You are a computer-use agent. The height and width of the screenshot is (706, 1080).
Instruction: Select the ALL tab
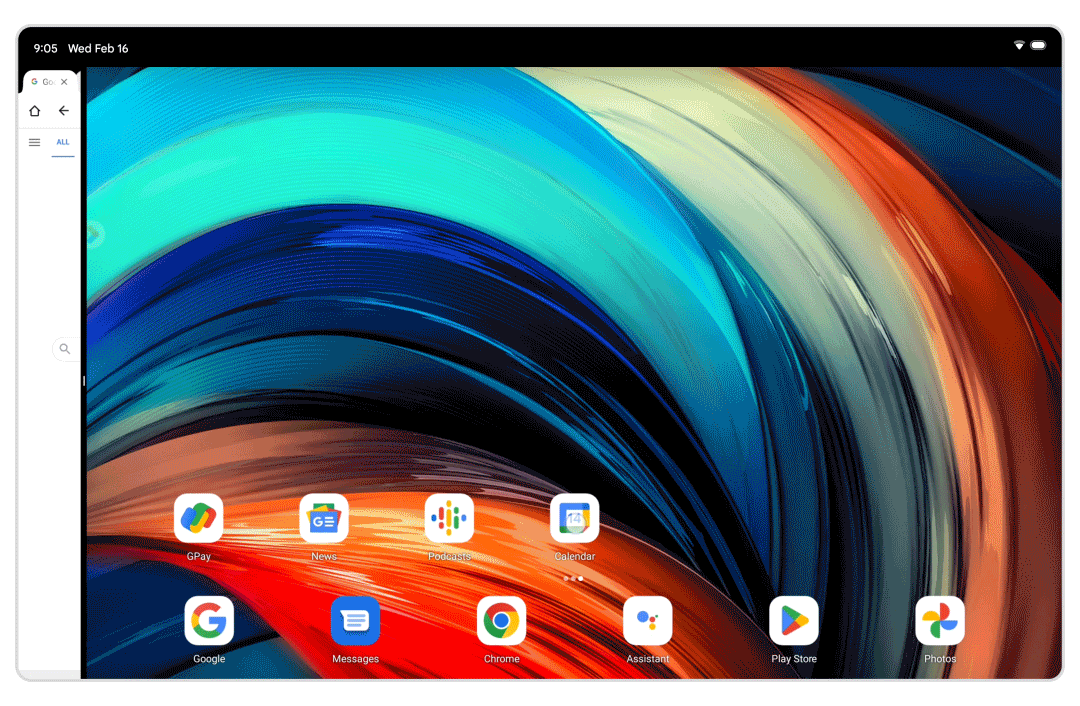point(63,143)
